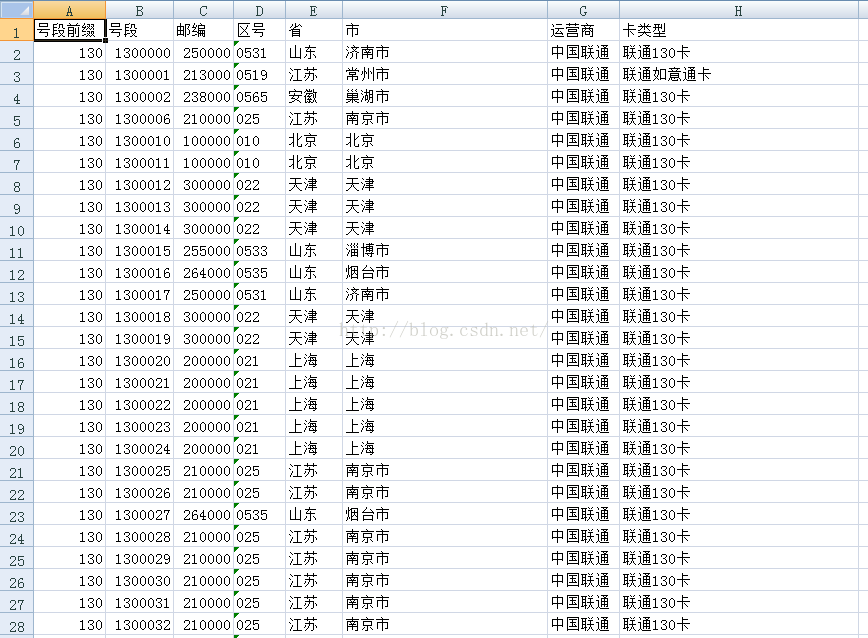Click cell with number 1300000
This screenshot has height=638, width=868.
pyautogui.click(x=140, y=53)
